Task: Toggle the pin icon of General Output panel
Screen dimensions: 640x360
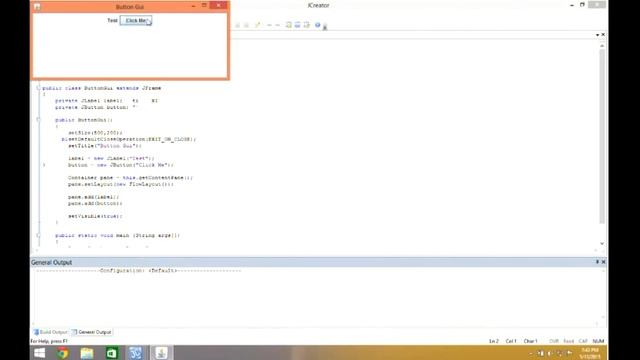Action: (597, 262)
